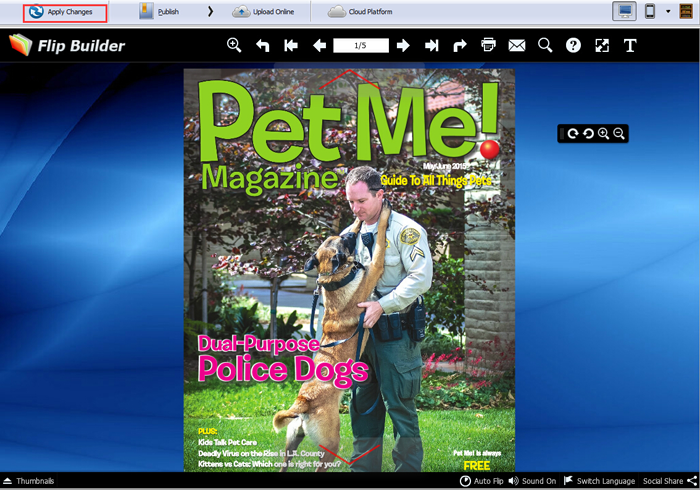Jump to the last page

tap(432, 45)
